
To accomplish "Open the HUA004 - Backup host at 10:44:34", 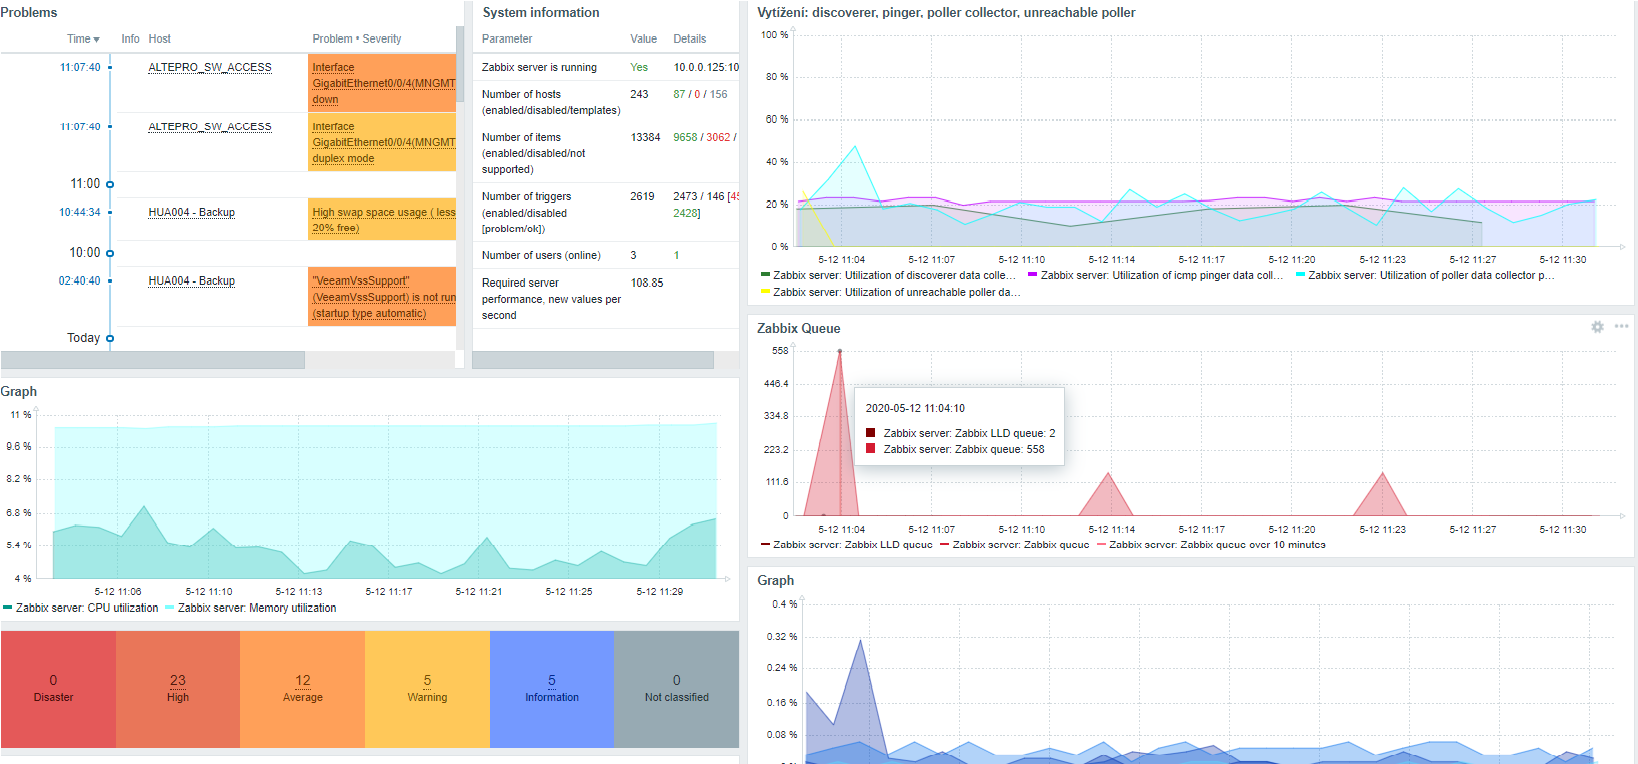I will click(192, 212).
